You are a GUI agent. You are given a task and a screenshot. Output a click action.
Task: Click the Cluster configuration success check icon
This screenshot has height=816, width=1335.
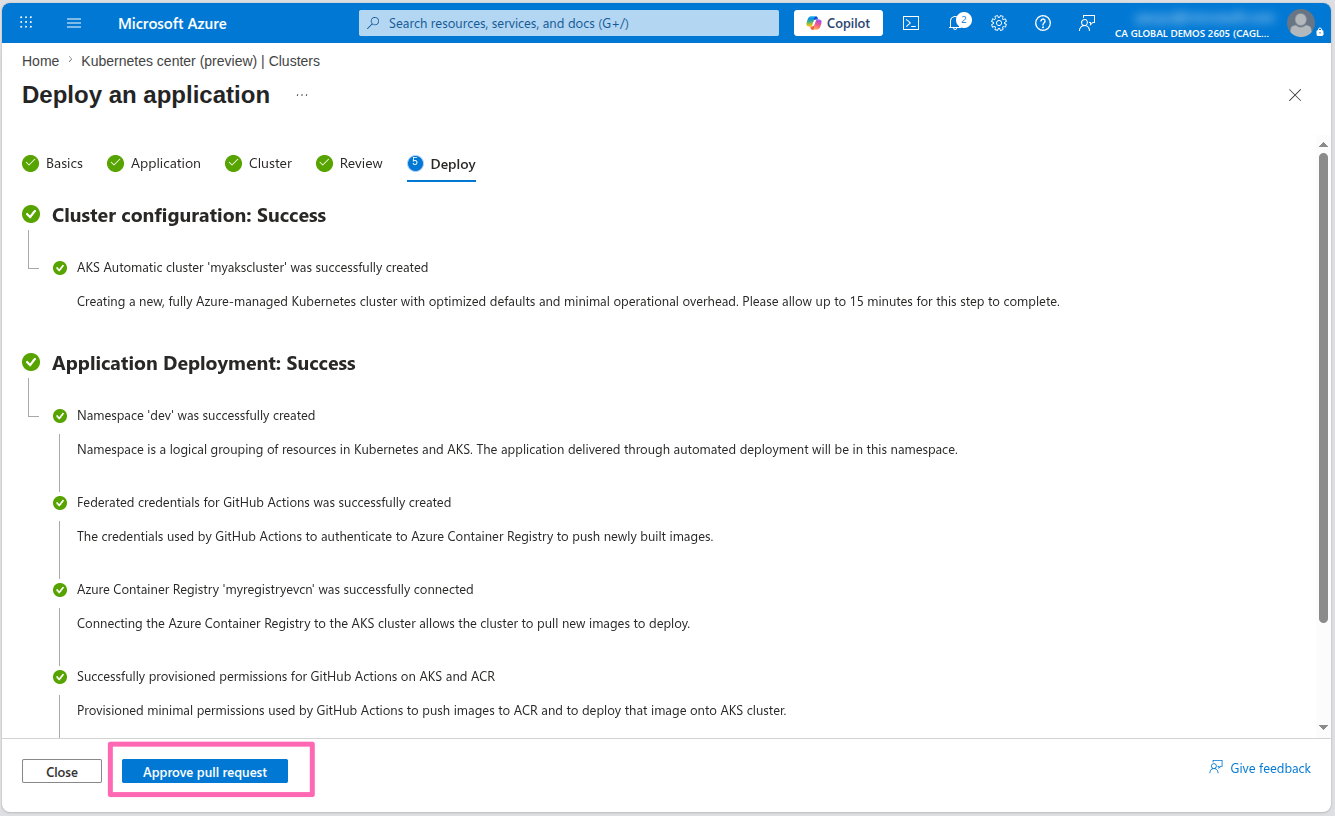click(x=31, y=214)
